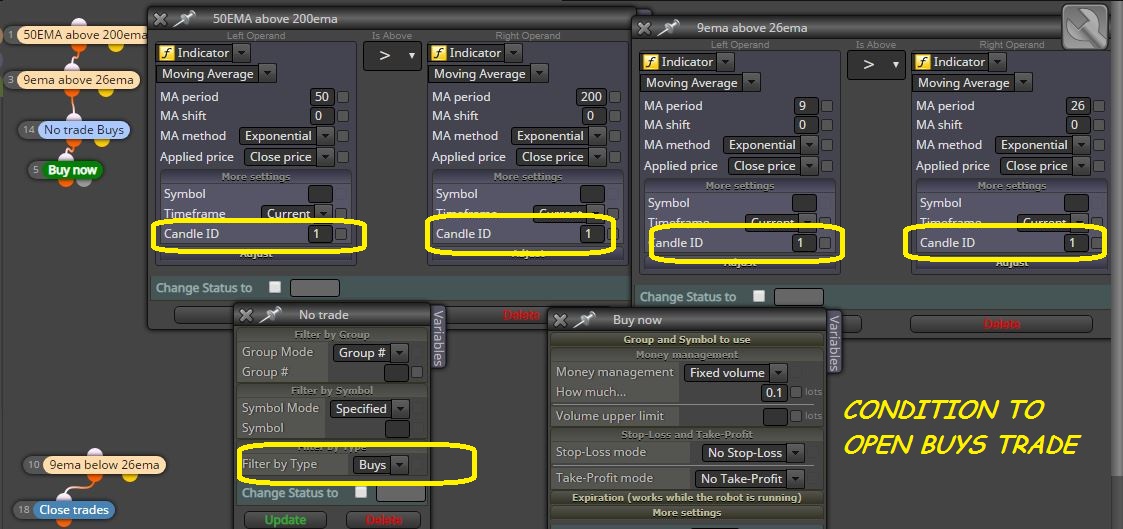Click Delete in the No trade panel
Image resolution: width=1123 pixels, height=529 pixels.
click(383, 520)
